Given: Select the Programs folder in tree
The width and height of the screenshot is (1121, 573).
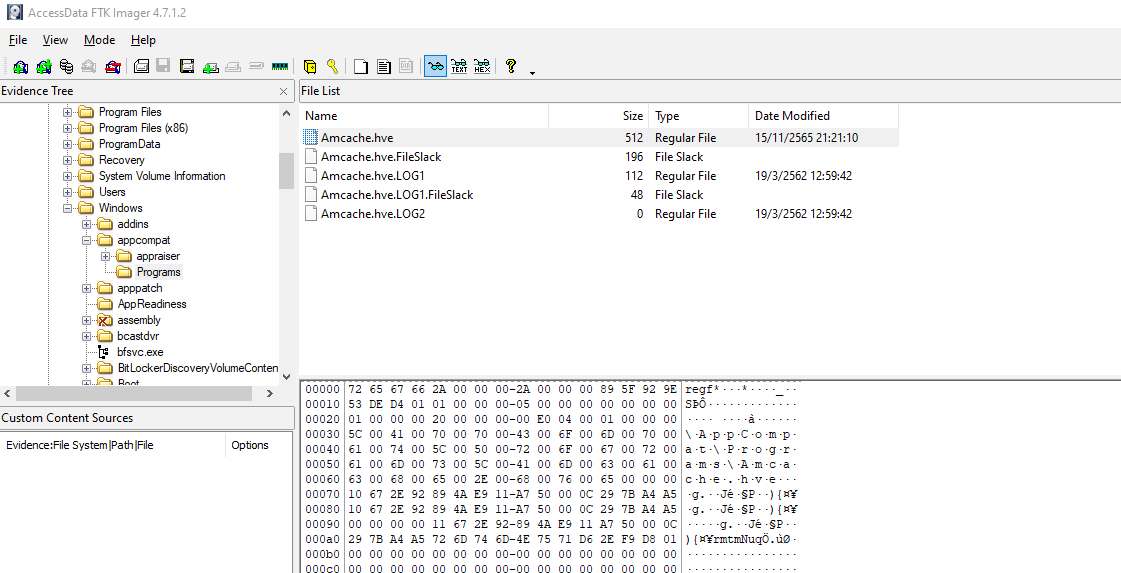Looking at the screenshot, I should click(159, 272).
